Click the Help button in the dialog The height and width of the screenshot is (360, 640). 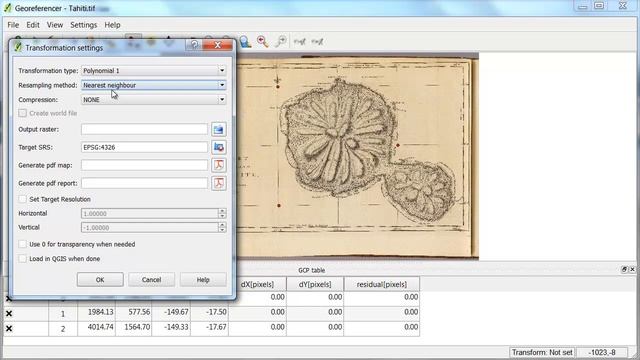click(x=203, y=280)
